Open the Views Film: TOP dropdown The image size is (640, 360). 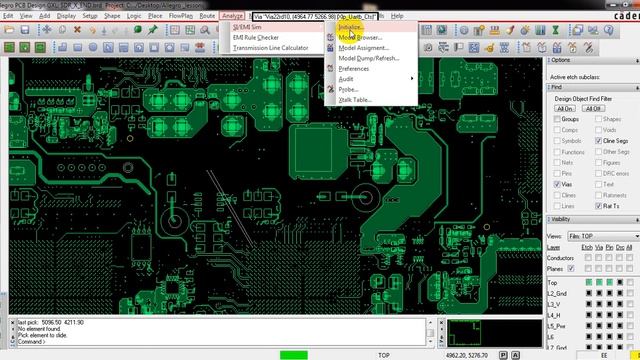point(603,236)
